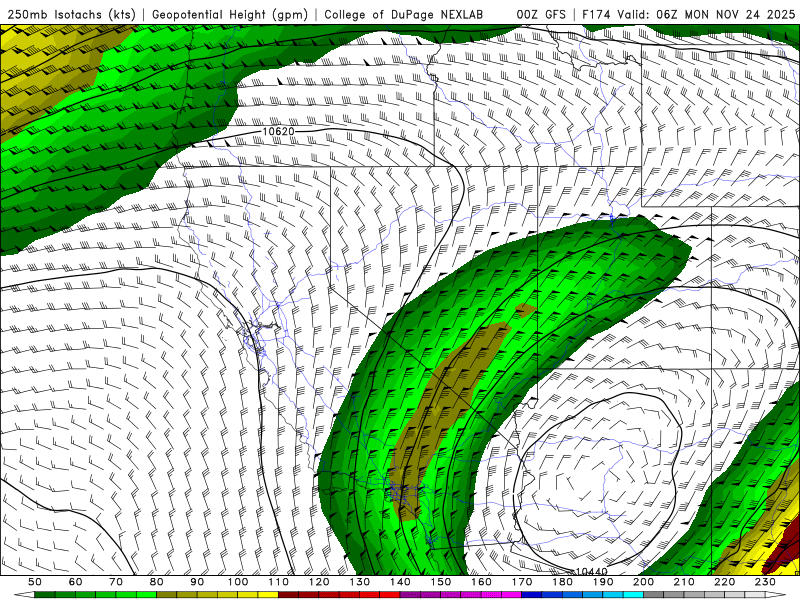Click the 100 value on the color scale
The image size is (800, 600).
(238, 582)
